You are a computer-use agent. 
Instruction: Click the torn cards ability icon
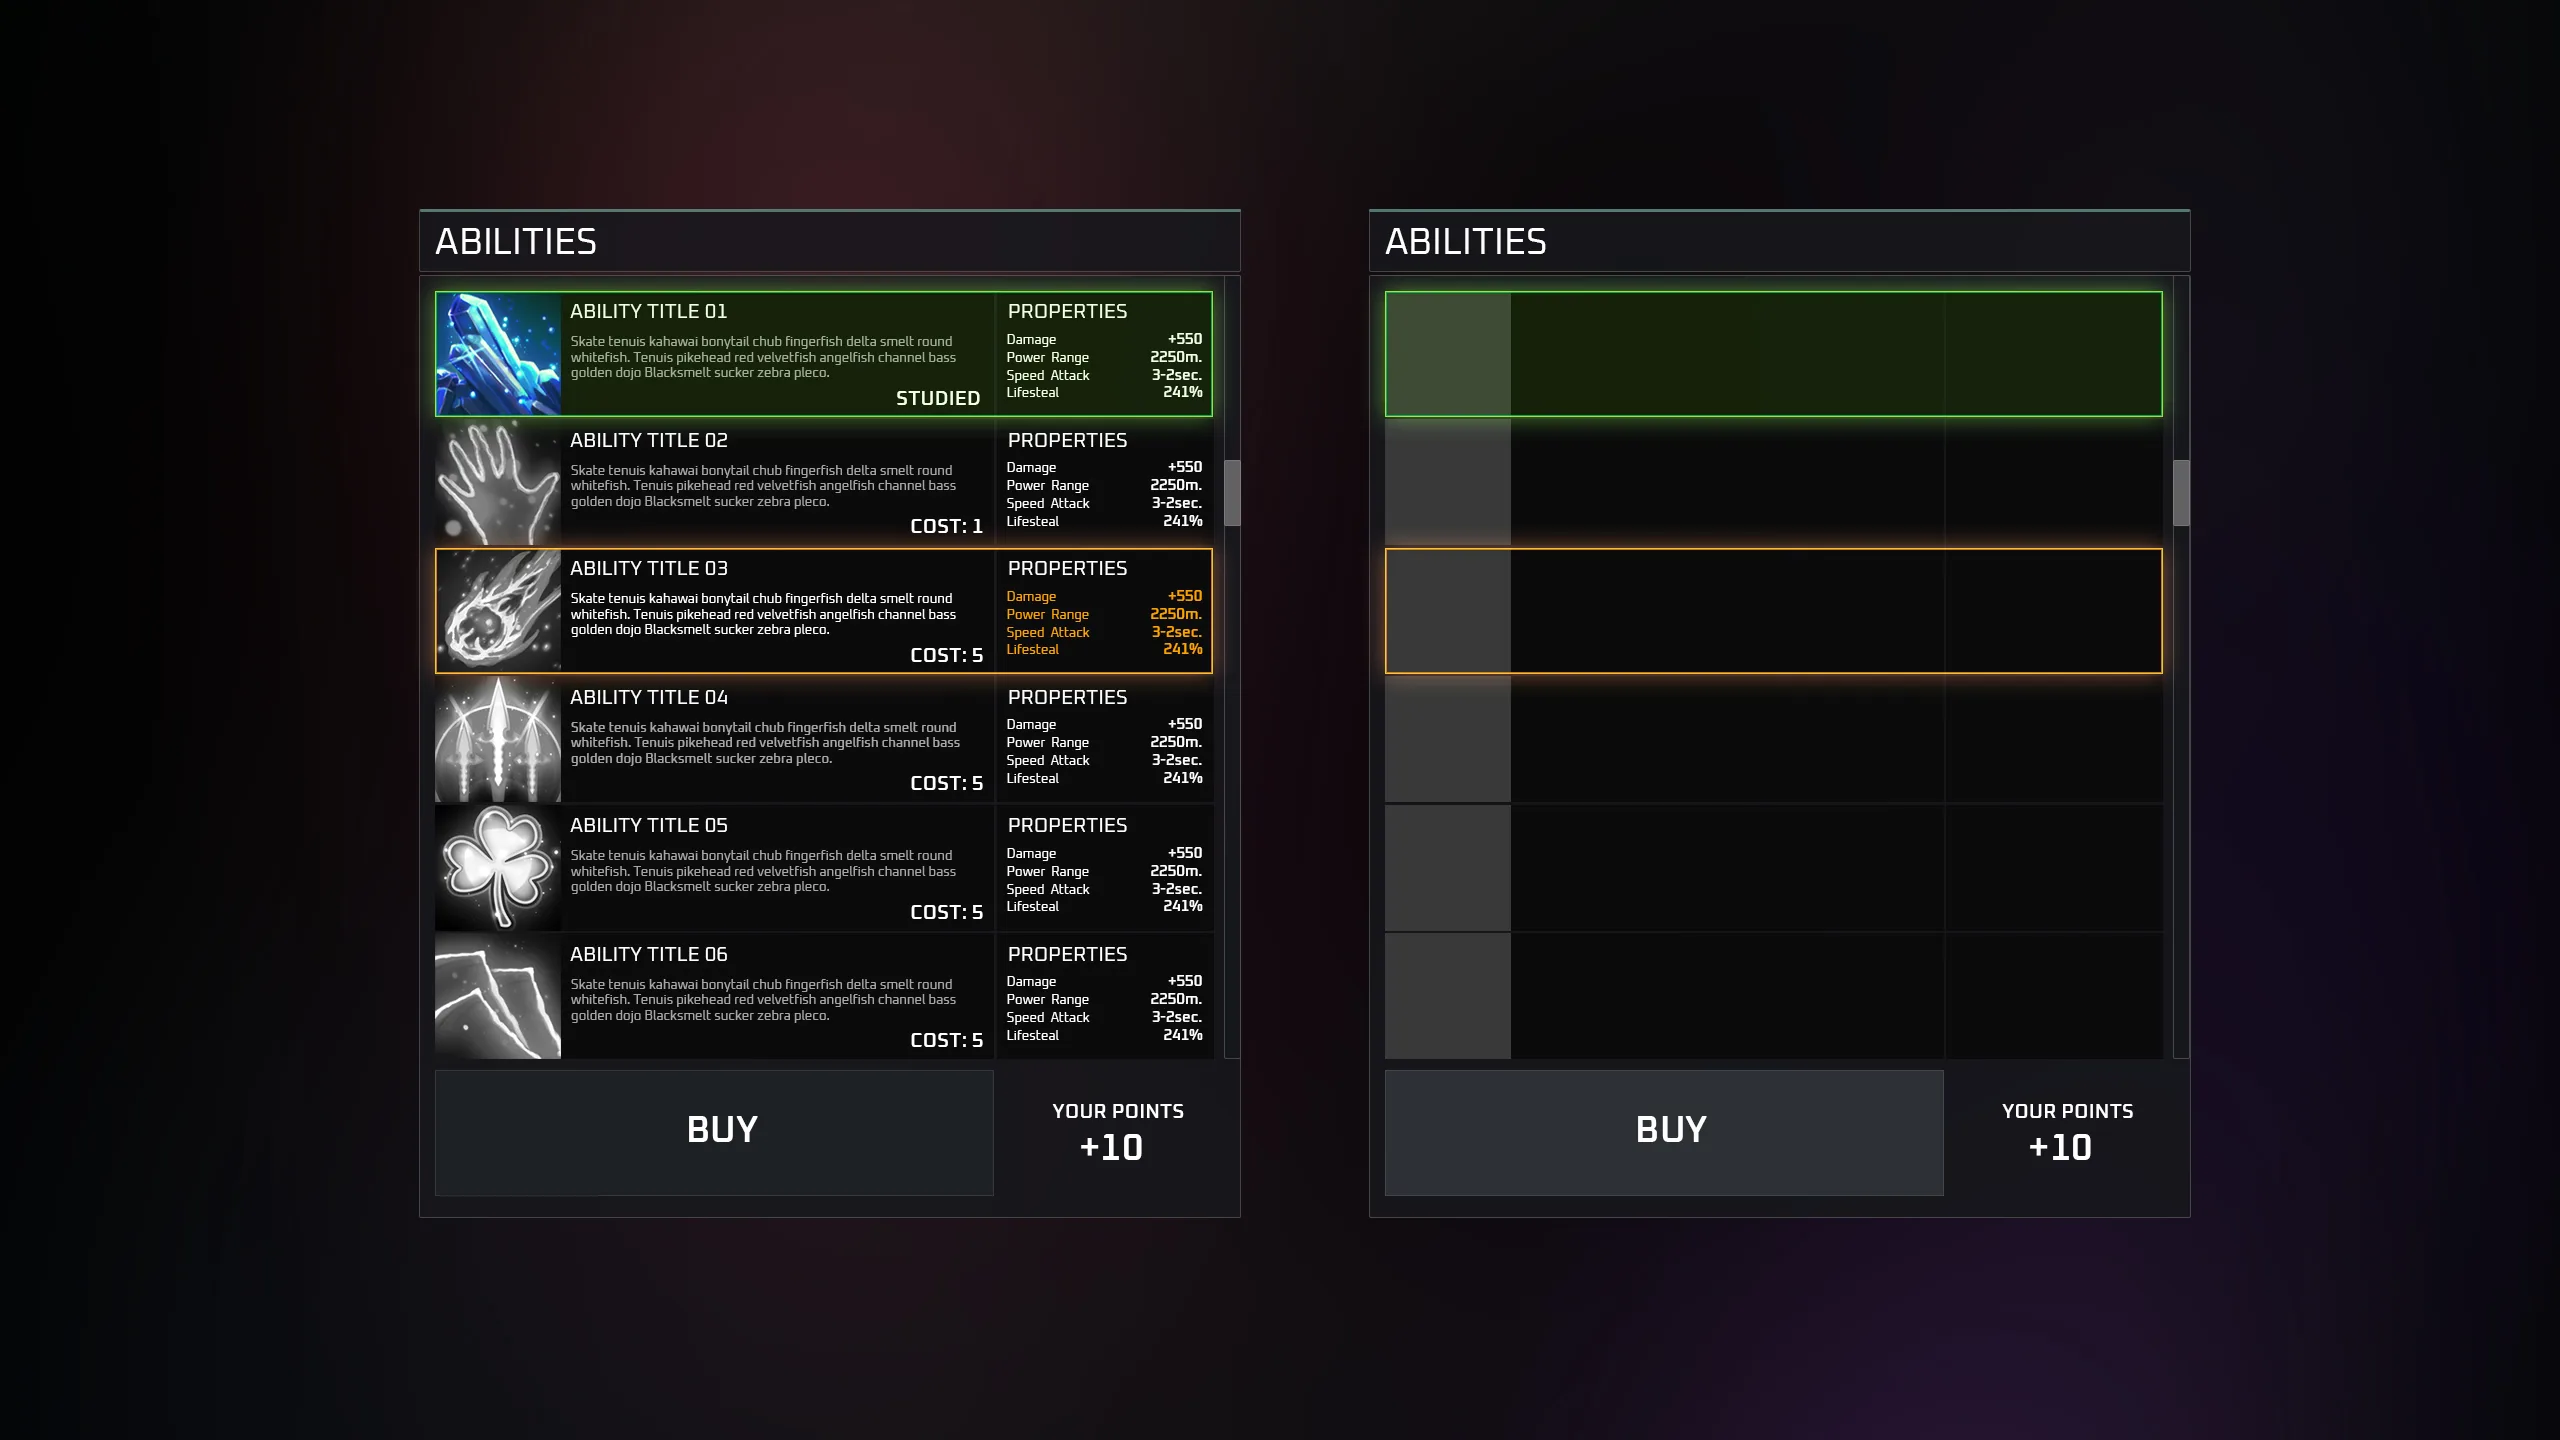(497, 996)
